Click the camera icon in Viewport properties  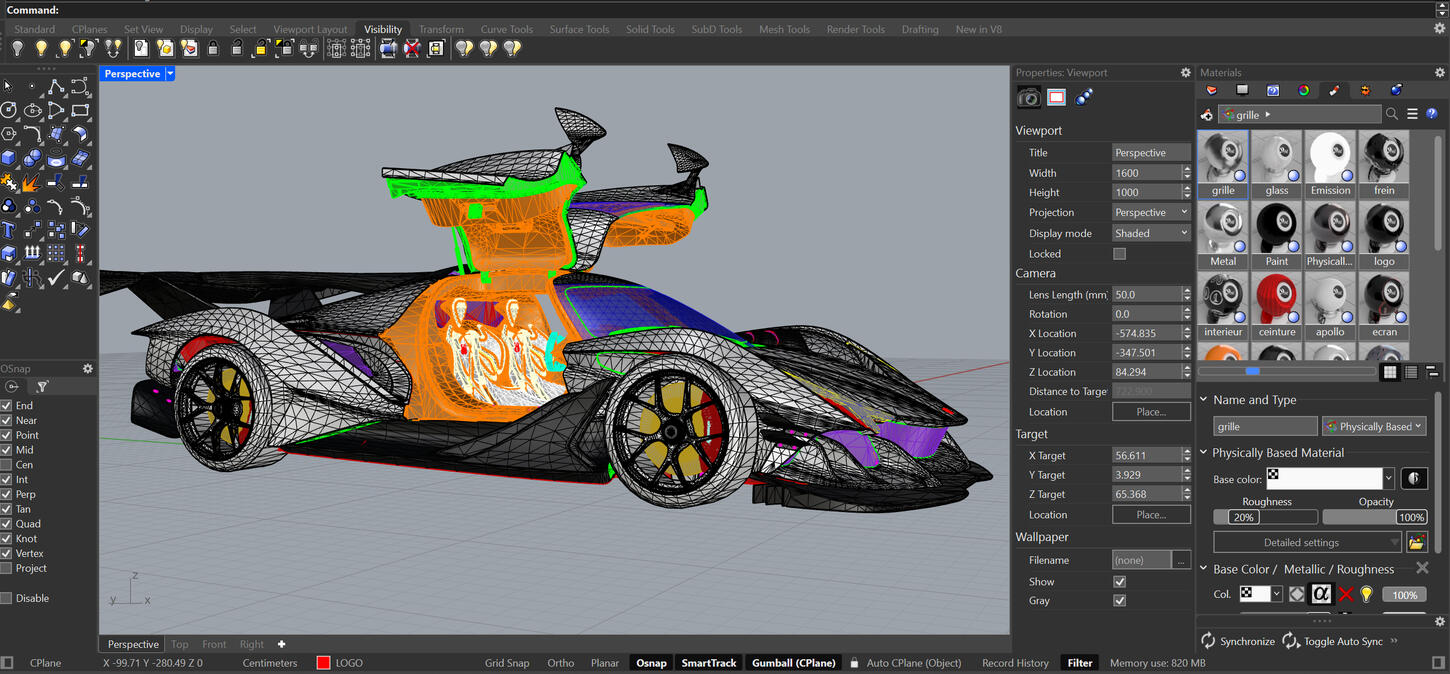point(1028,96)
